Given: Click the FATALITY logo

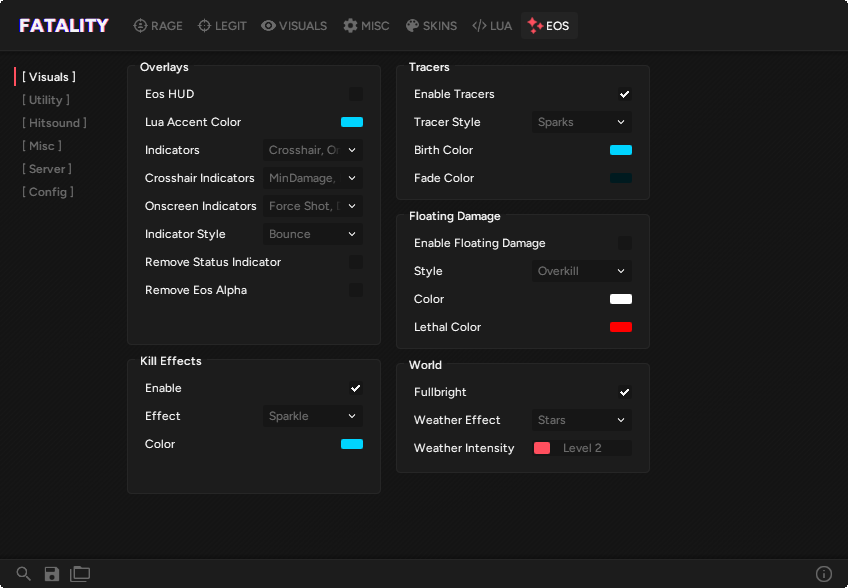Looking at the screenshot, I should coord(64,25).
